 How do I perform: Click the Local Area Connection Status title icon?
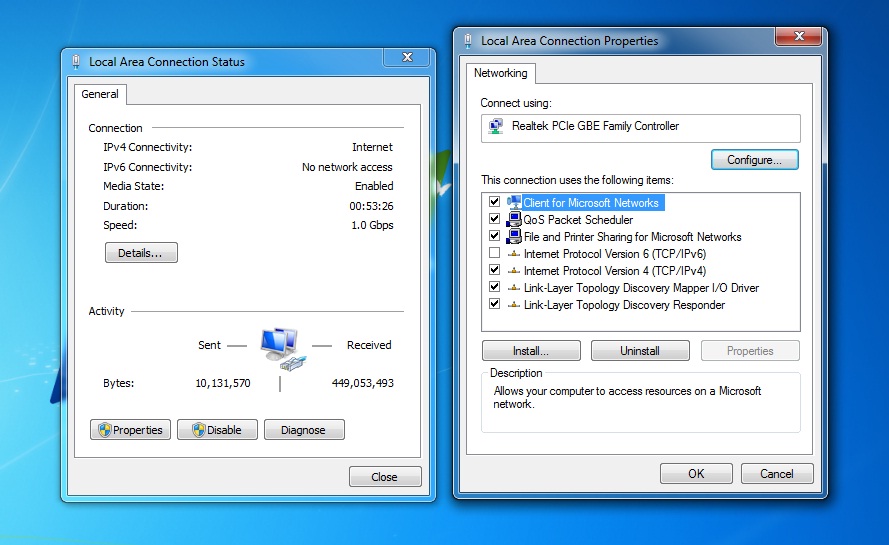76,62
